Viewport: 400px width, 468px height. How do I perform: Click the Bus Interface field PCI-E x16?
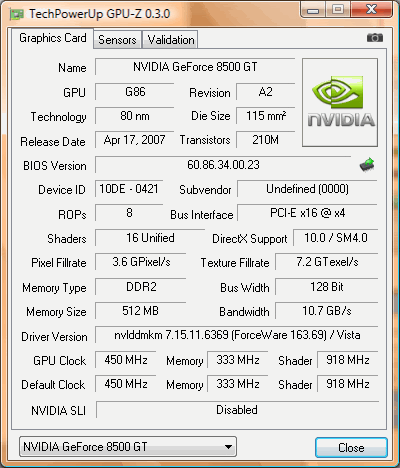point(307,213)
